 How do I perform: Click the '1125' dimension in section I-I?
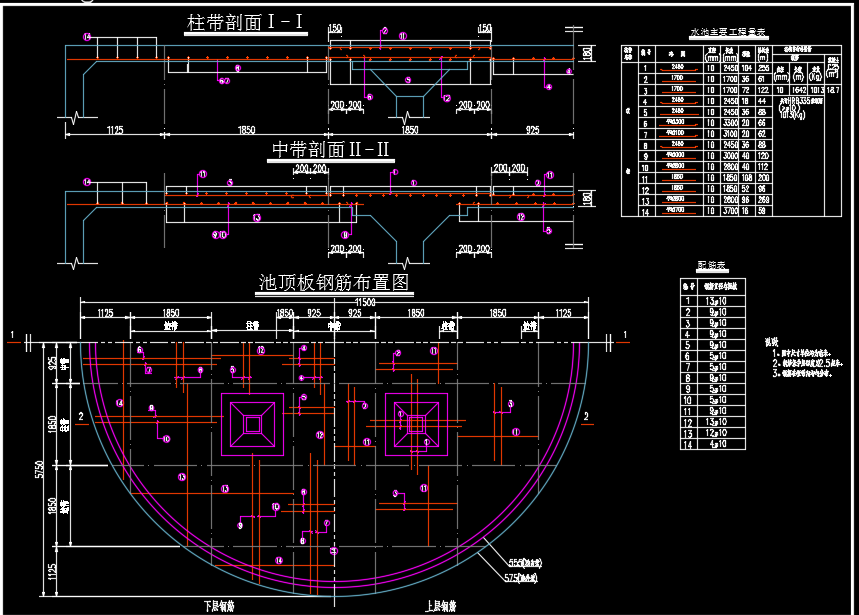click(114, 130)
